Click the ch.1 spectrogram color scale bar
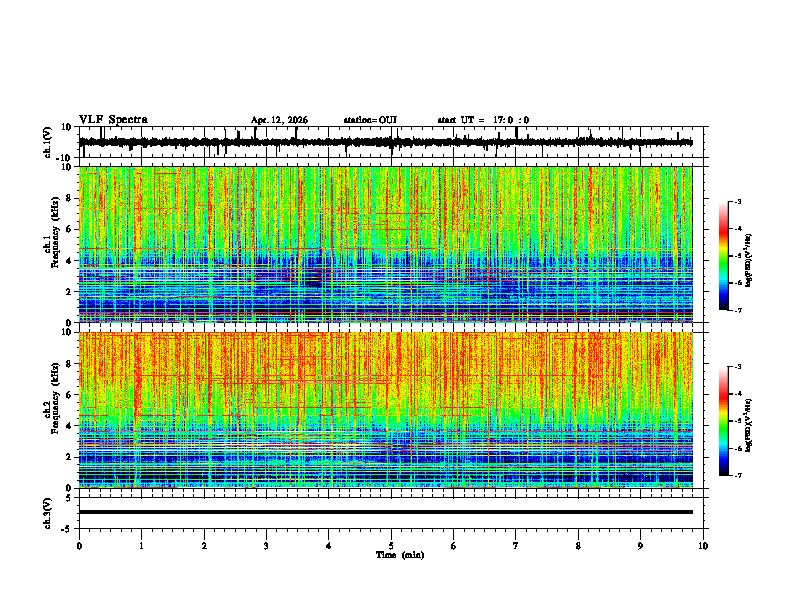The width and height of the screenshot is (792, 612). point(724,256)
